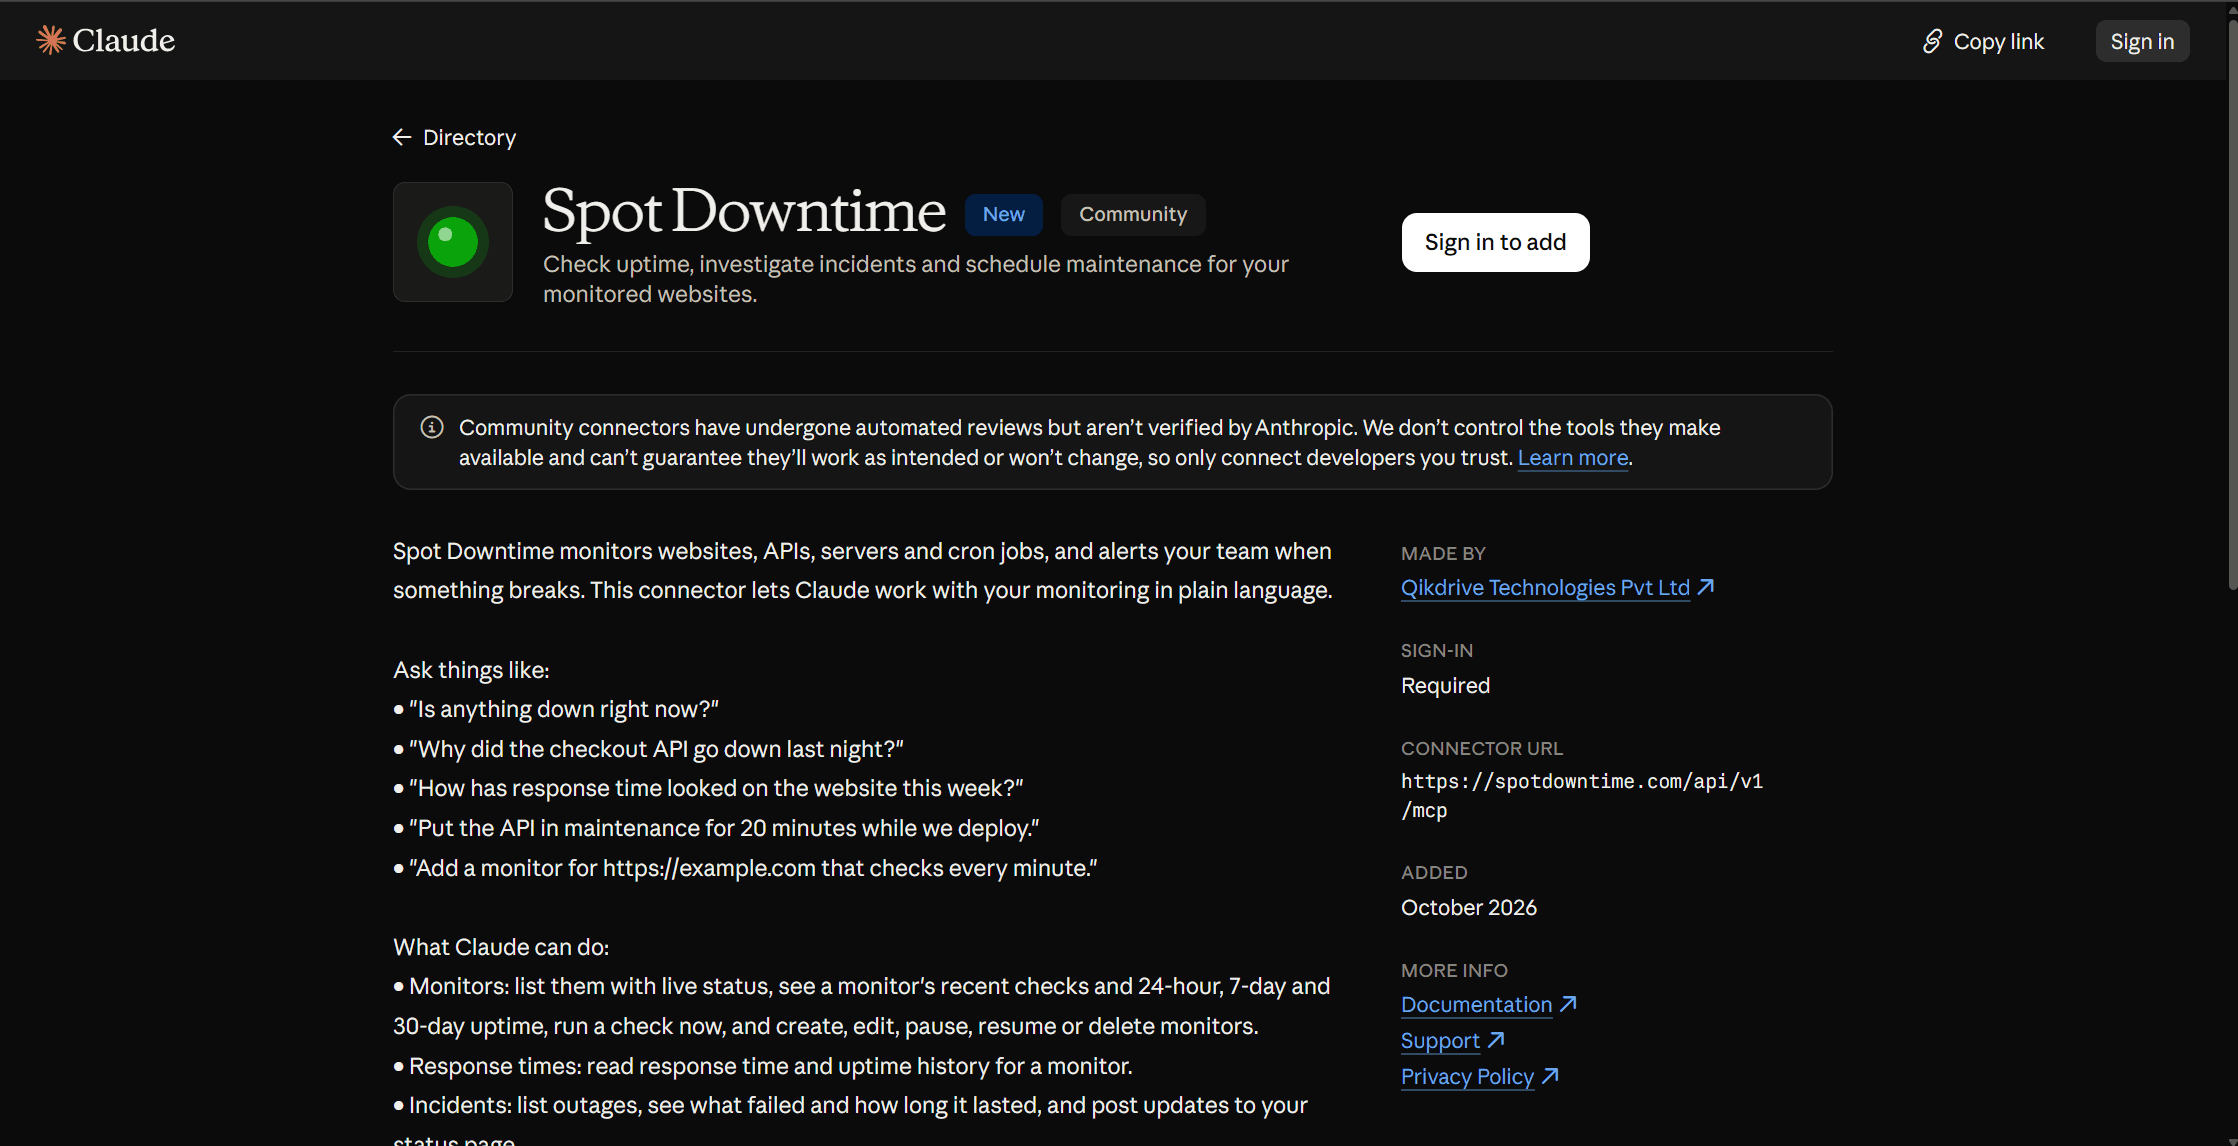This screenshot has height=1146, width=2238.
Task: Click the Spot Downtime green dot app icon
Action: pyautogui.click(x=453, y=242)
